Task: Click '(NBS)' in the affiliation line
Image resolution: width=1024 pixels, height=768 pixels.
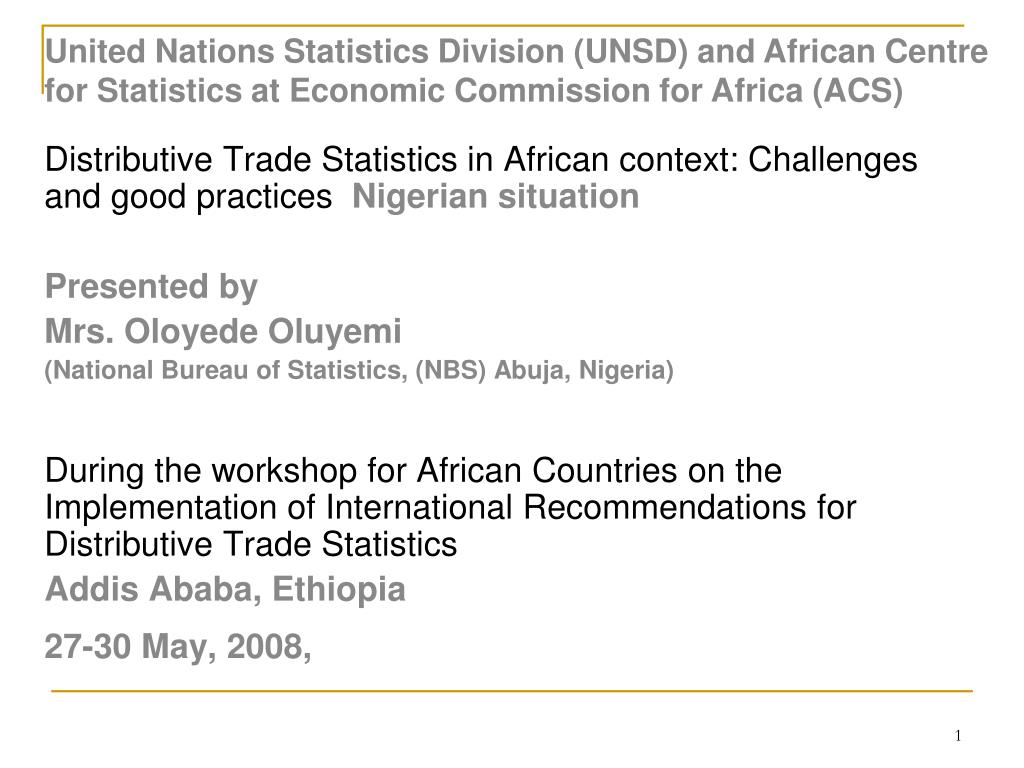Action: click(451, 370)
